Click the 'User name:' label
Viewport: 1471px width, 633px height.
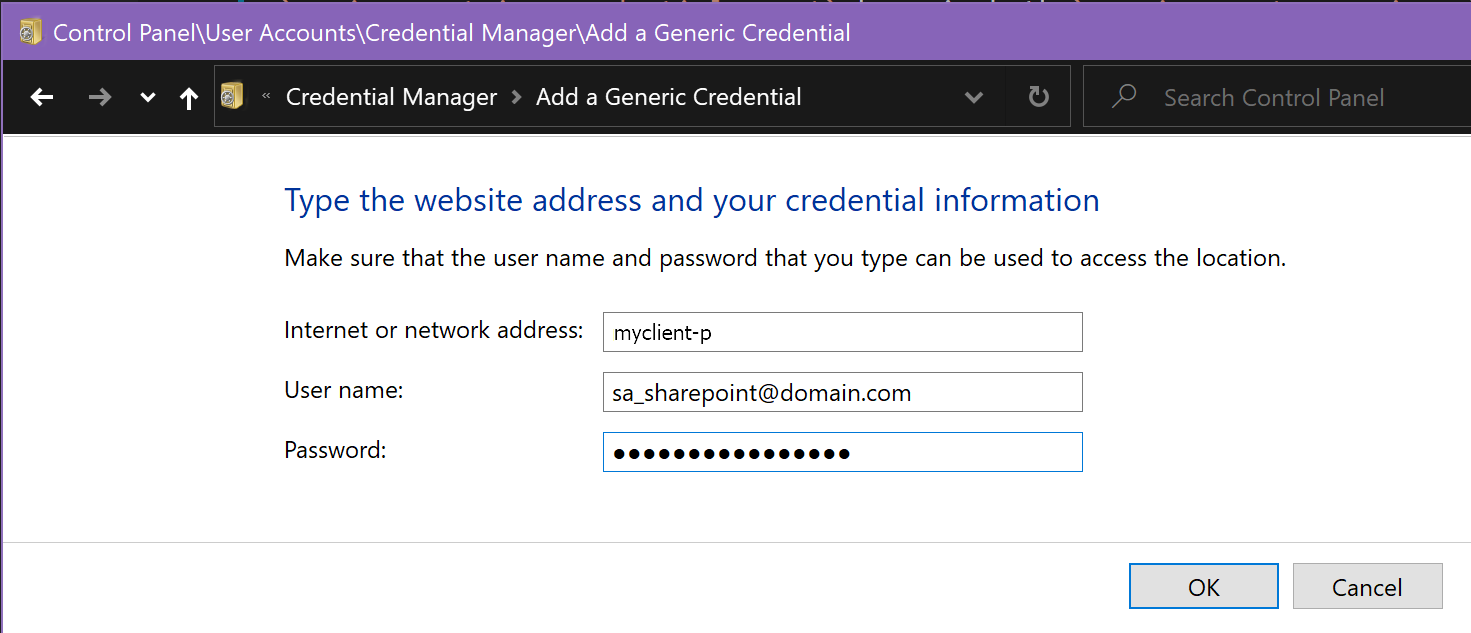[344, 390]
